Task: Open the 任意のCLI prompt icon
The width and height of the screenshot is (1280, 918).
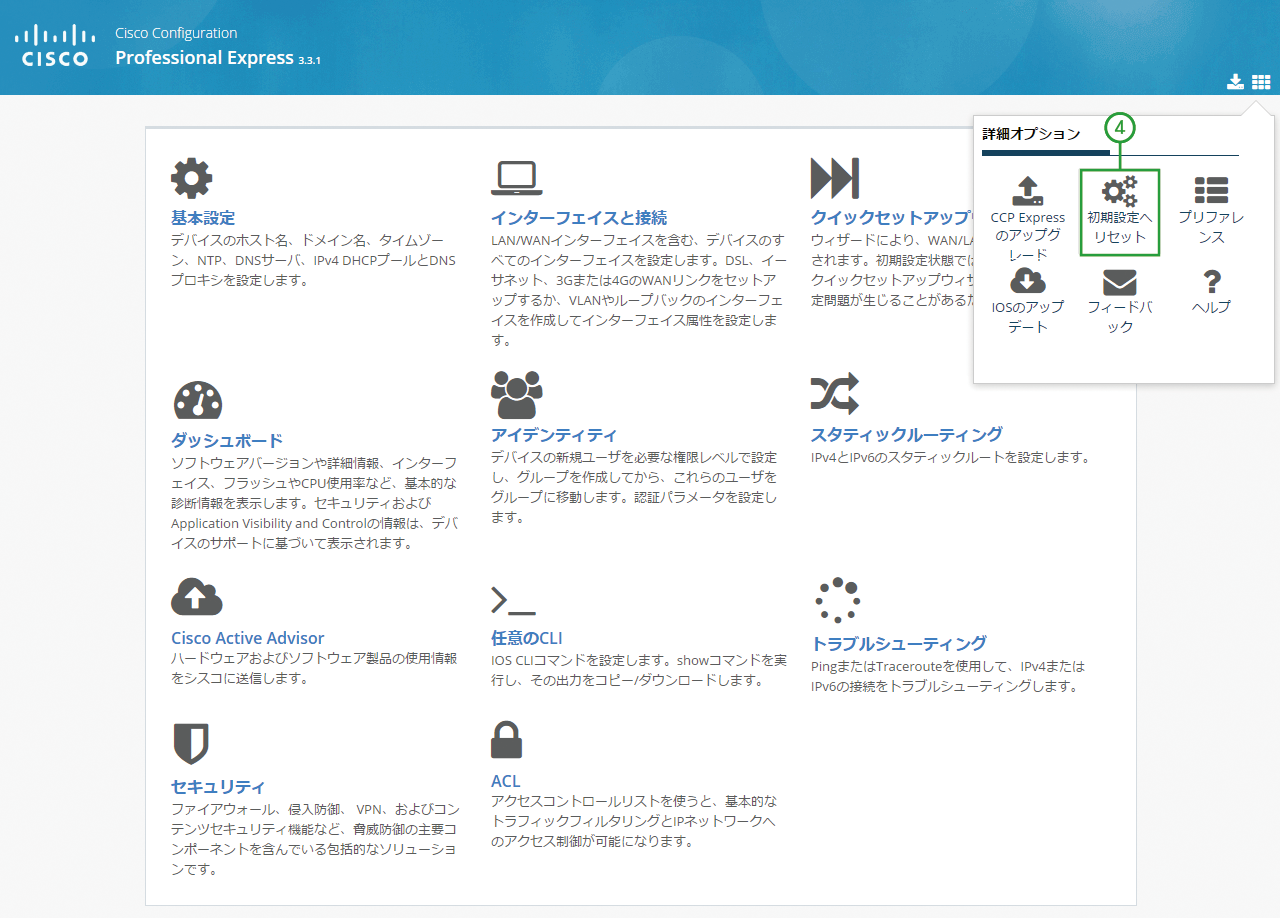Action: tap(513, 600)
